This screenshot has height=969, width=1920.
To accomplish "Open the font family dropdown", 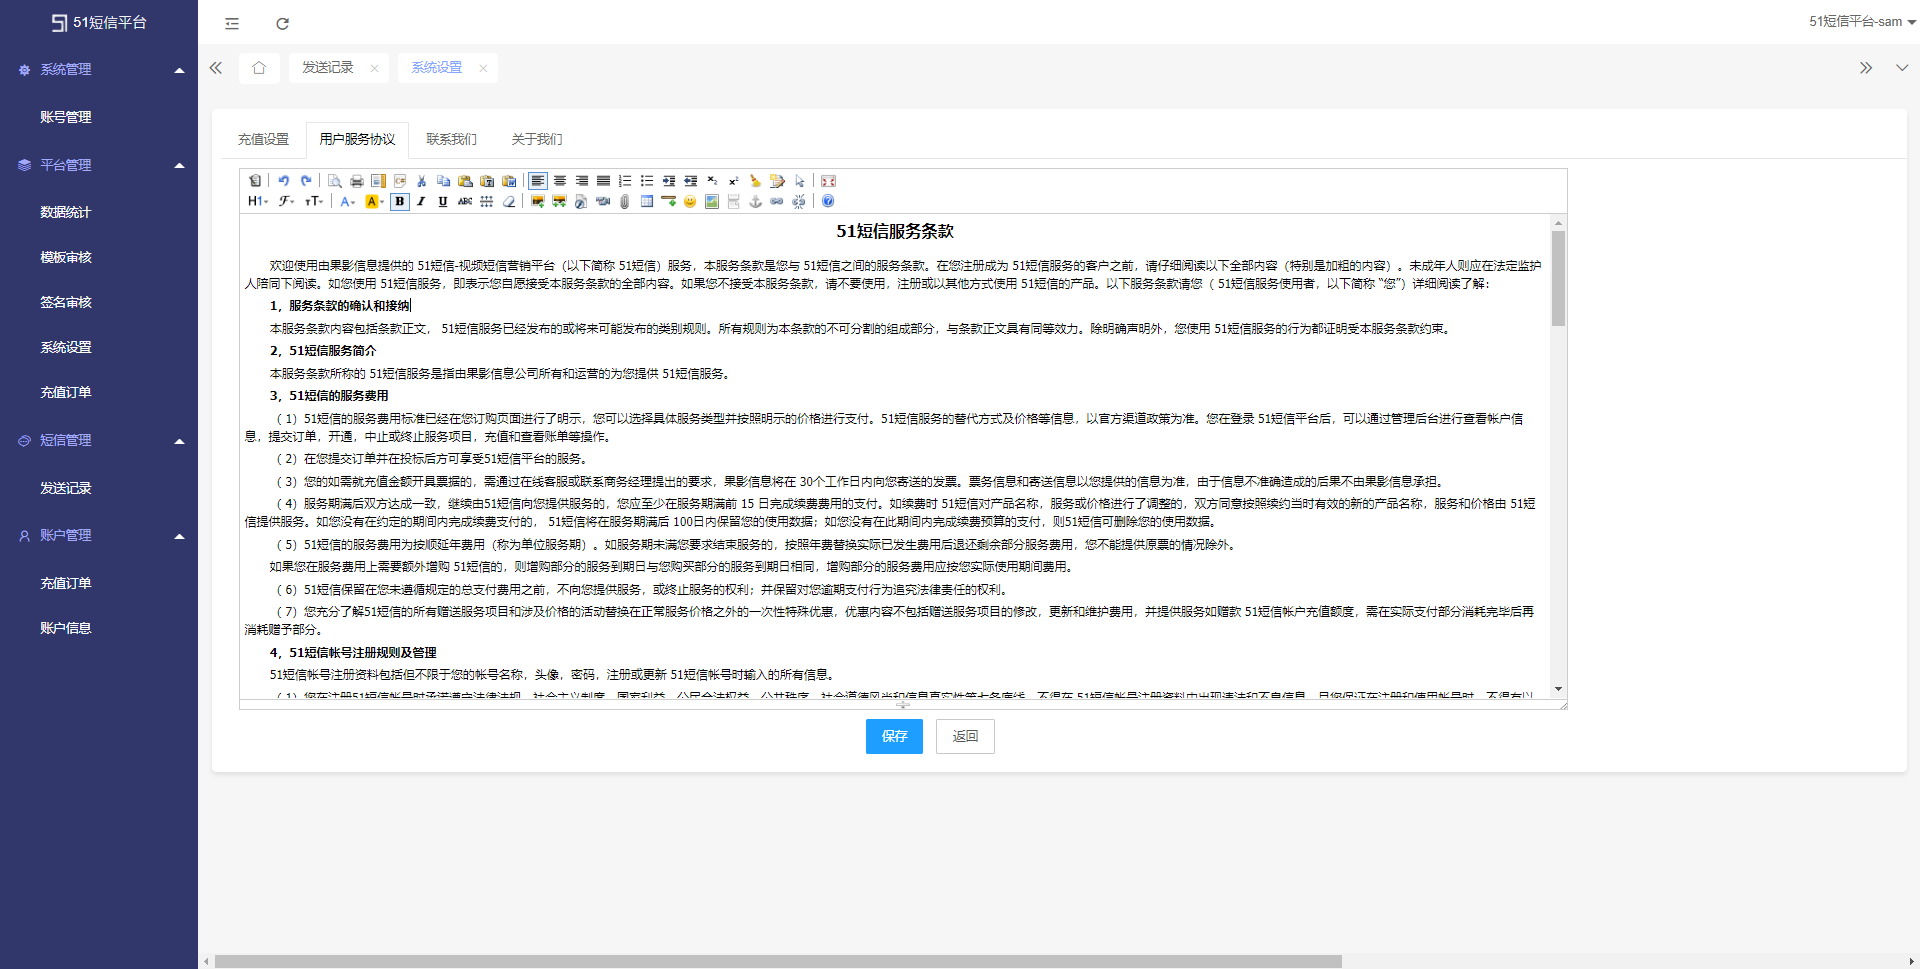I will click(287, 202).
